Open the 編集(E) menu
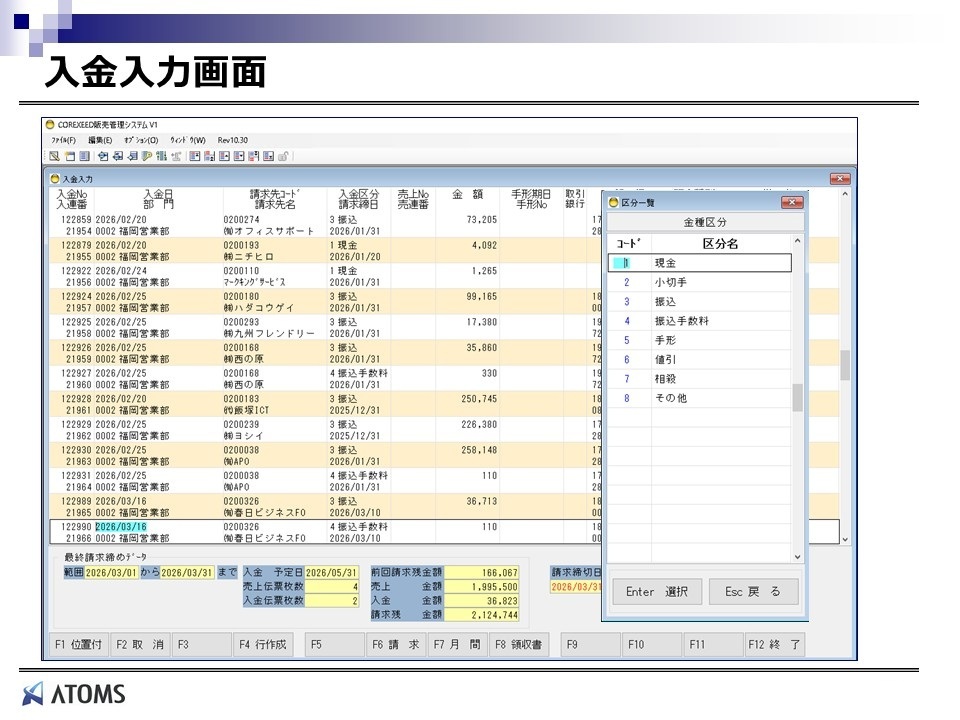The height and width of the screenshot is (720, 960). click(x=100, y=140)
